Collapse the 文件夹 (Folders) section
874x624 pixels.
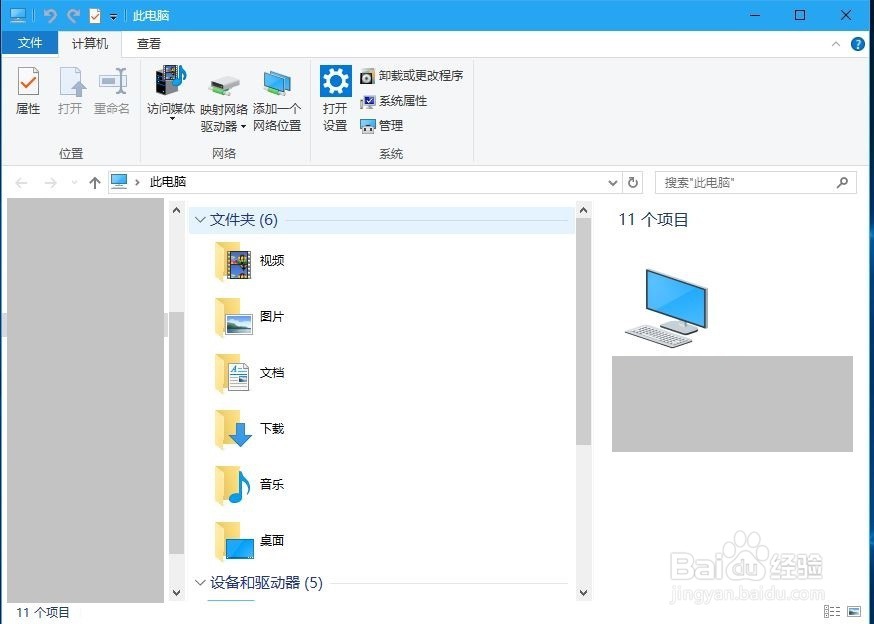pos(200,219)
